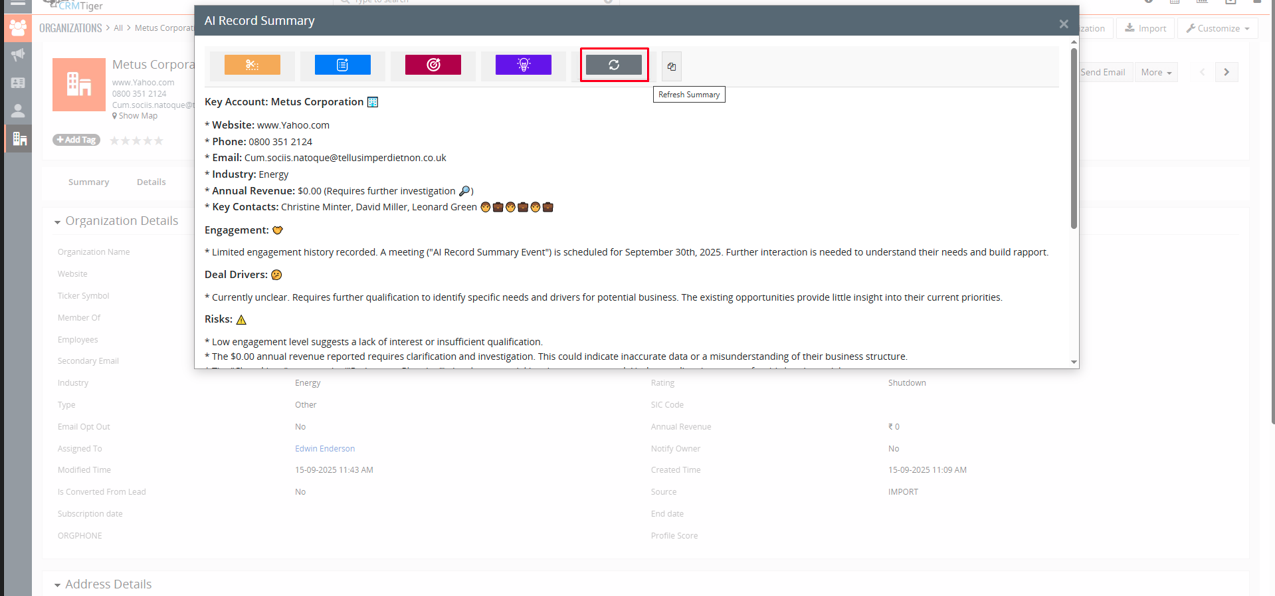Image resolution: width=1275 pixels, height=596 pixels.
Task: Open the More dropdown menu
Action: coord(1156,72)
